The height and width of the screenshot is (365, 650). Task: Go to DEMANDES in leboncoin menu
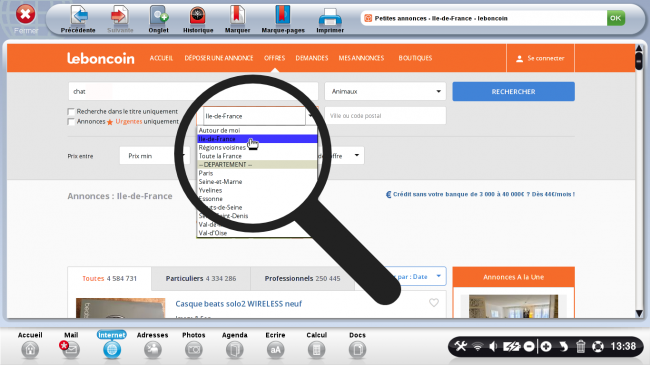coord(312,58)
